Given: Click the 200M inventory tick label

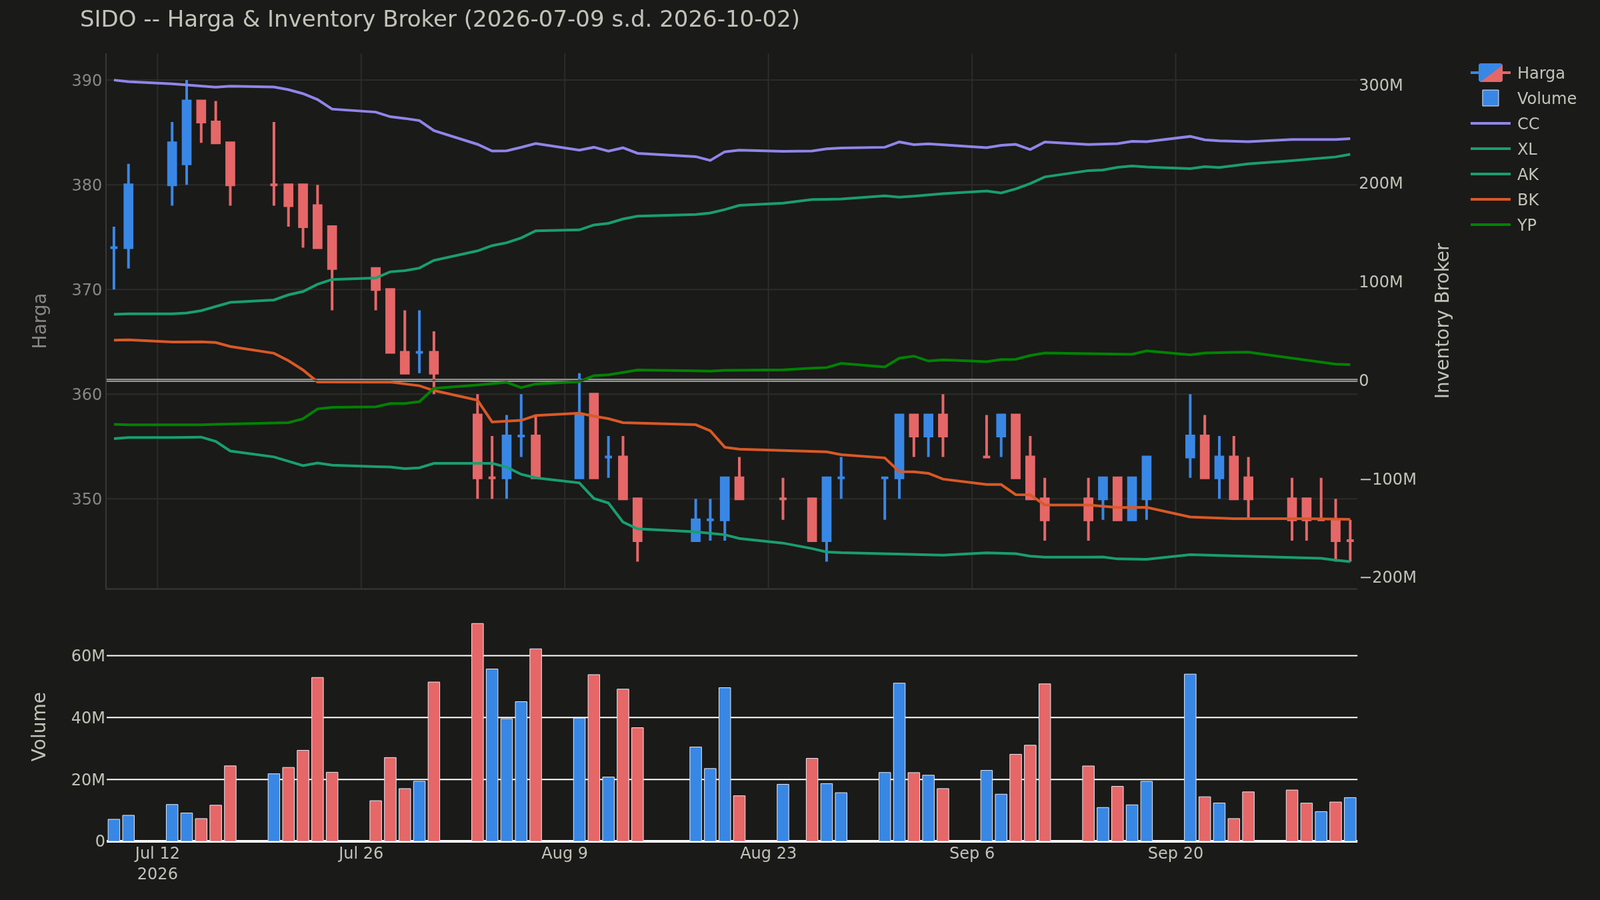Looking at the screenshot, I should pyautogui.click(x=1381, y=184).
